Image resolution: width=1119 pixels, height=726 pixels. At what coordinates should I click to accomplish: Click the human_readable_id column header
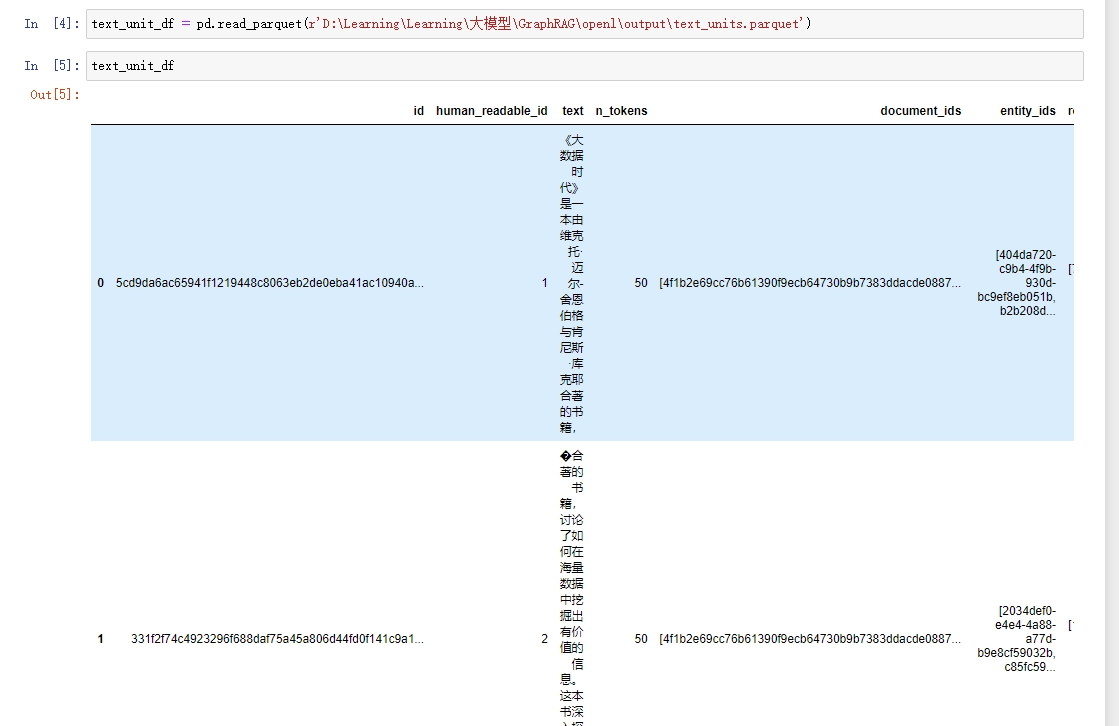(492, 111)
